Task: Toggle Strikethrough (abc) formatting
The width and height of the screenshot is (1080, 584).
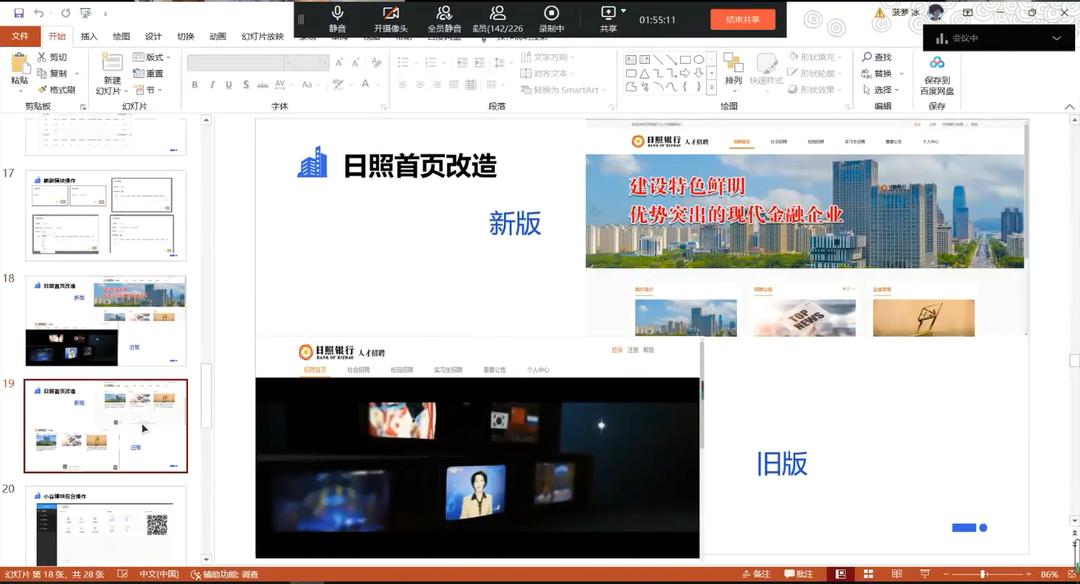Action: point(262,84)
